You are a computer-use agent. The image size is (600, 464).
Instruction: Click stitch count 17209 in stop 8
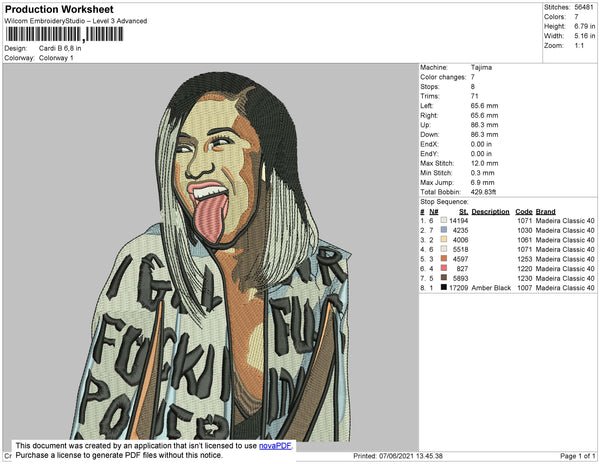[x=458, y=288]
